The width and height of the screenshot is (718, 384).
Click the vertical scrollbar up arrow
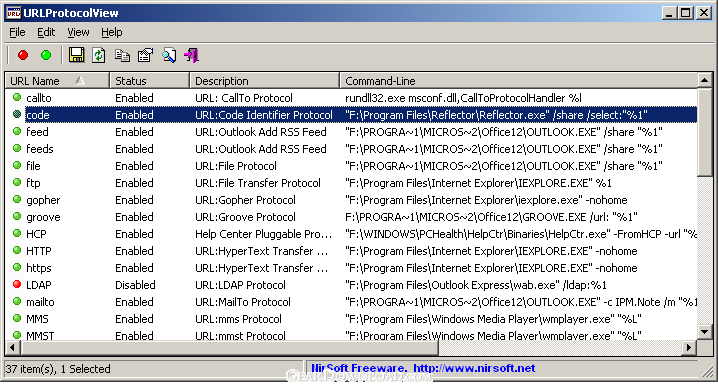(x=705, y=81)
